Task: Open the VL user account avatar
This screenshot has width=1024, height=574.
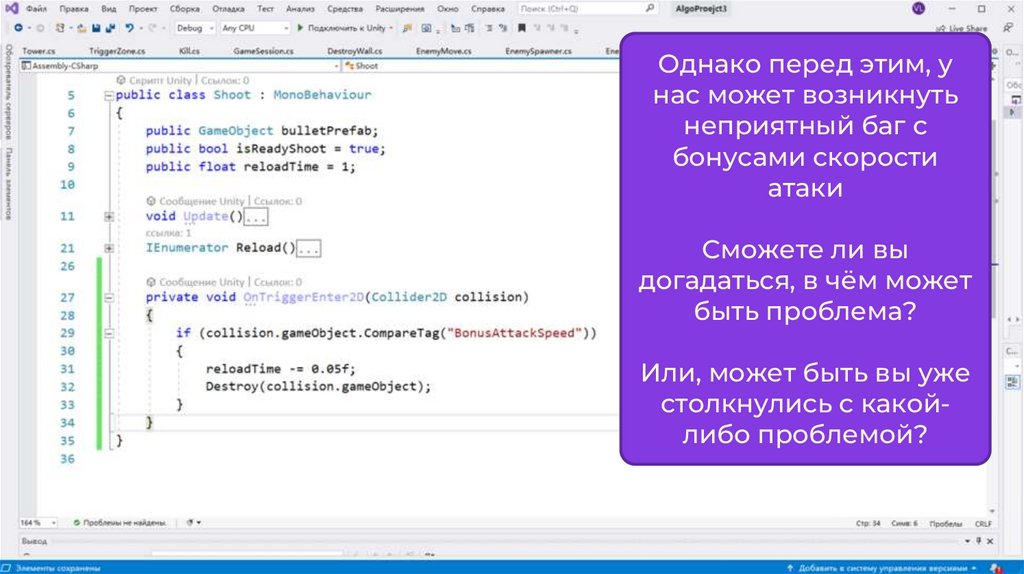Action: click(x=919, y=8)
